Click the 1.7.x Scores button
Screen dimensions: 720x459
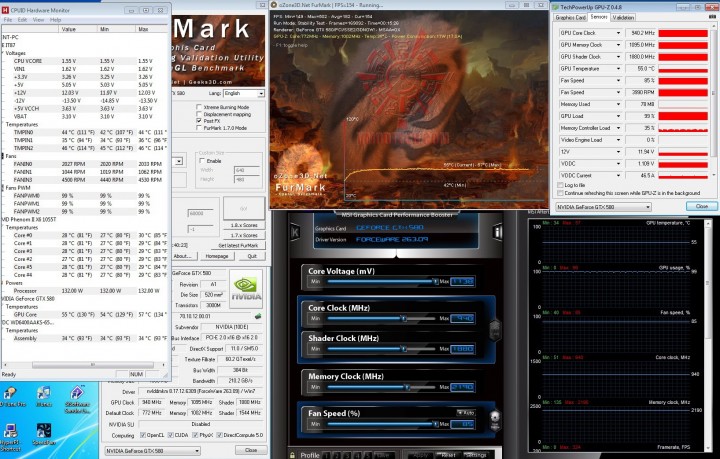[244, 235]
